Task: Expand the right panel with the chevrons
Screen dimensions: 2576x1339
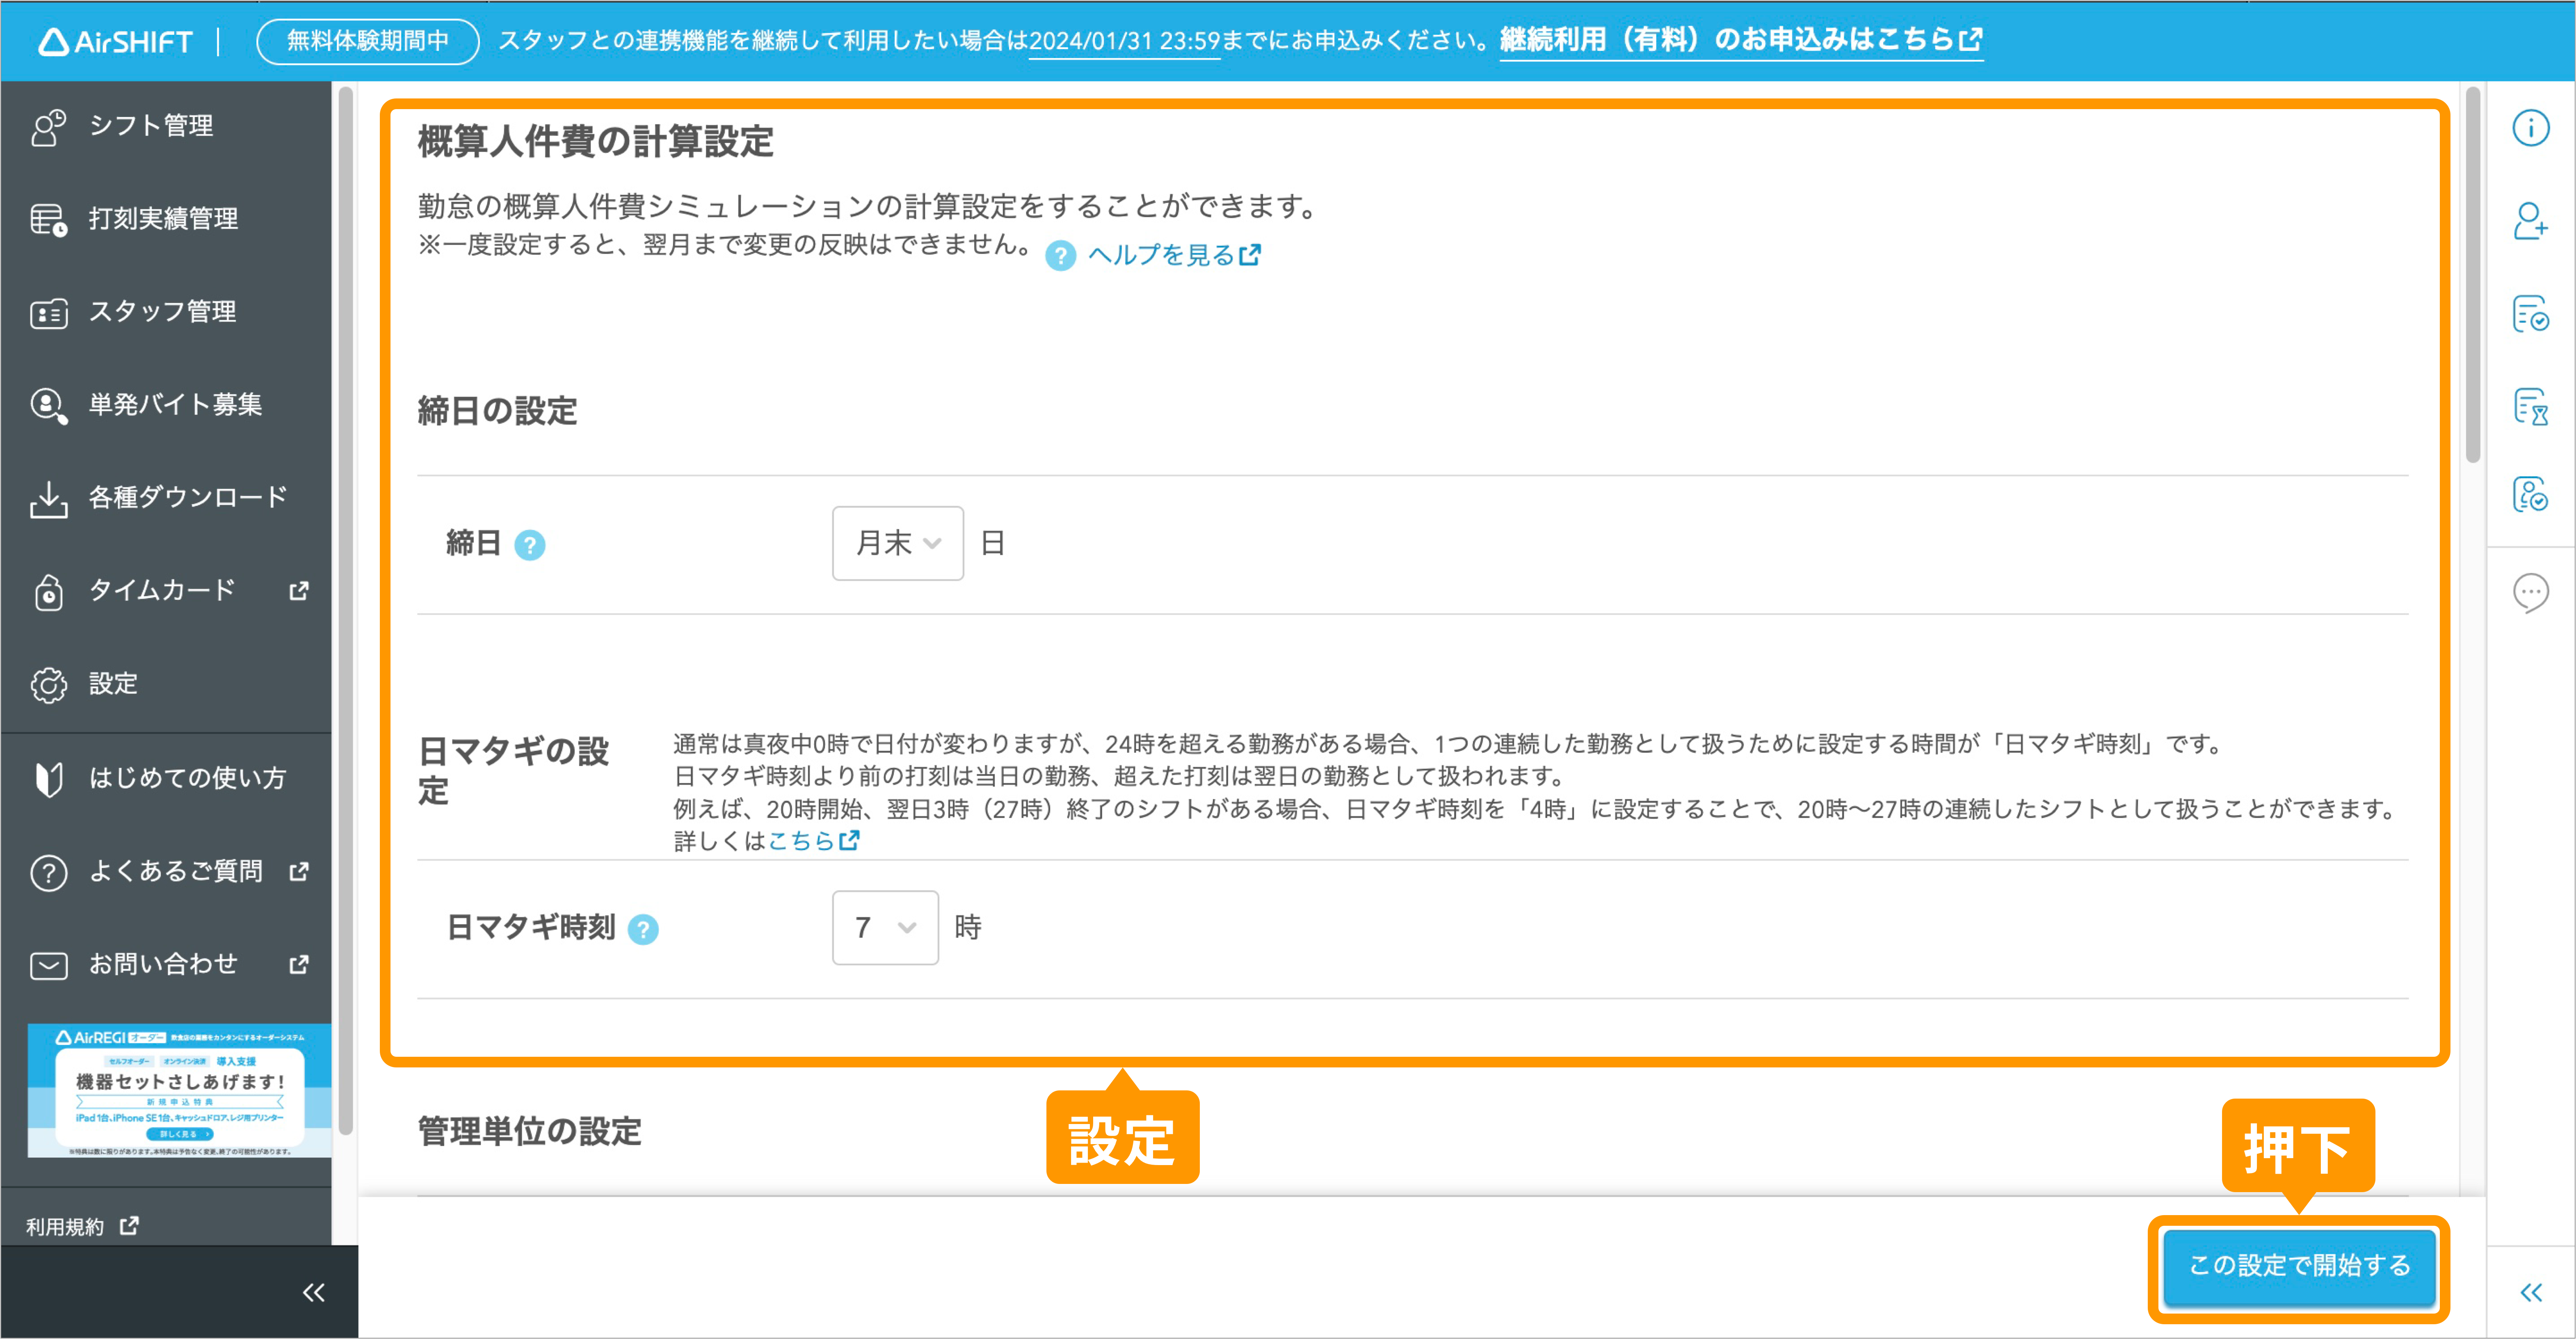Action: [2531, 1293]
